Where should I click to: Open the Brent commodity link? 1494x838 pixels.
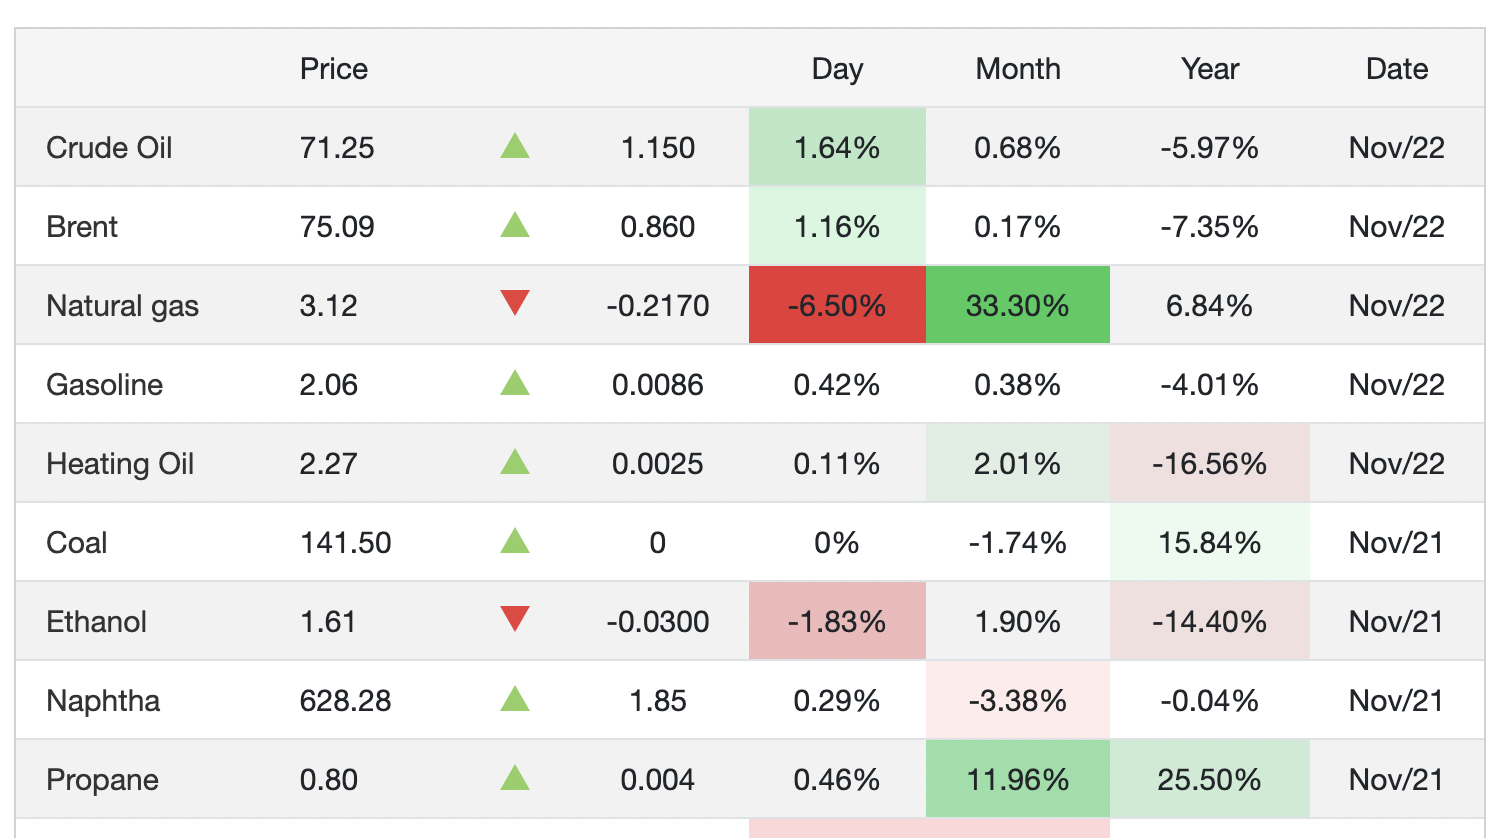click(82, 227)
